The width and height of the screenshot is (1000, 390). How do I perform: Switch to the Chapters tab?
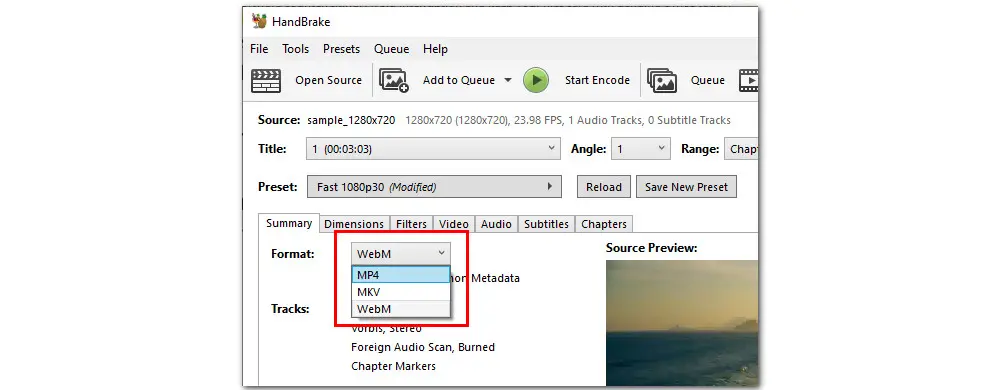point(604,224)
